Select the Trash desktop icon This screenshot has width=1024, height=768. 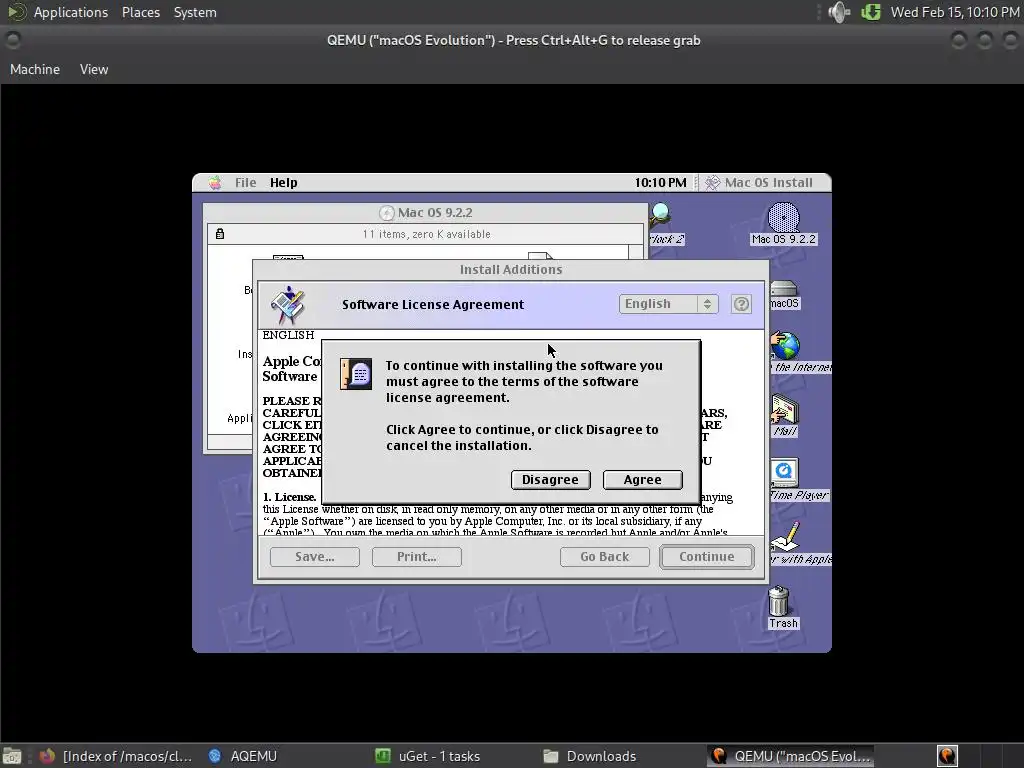[782, 607]
